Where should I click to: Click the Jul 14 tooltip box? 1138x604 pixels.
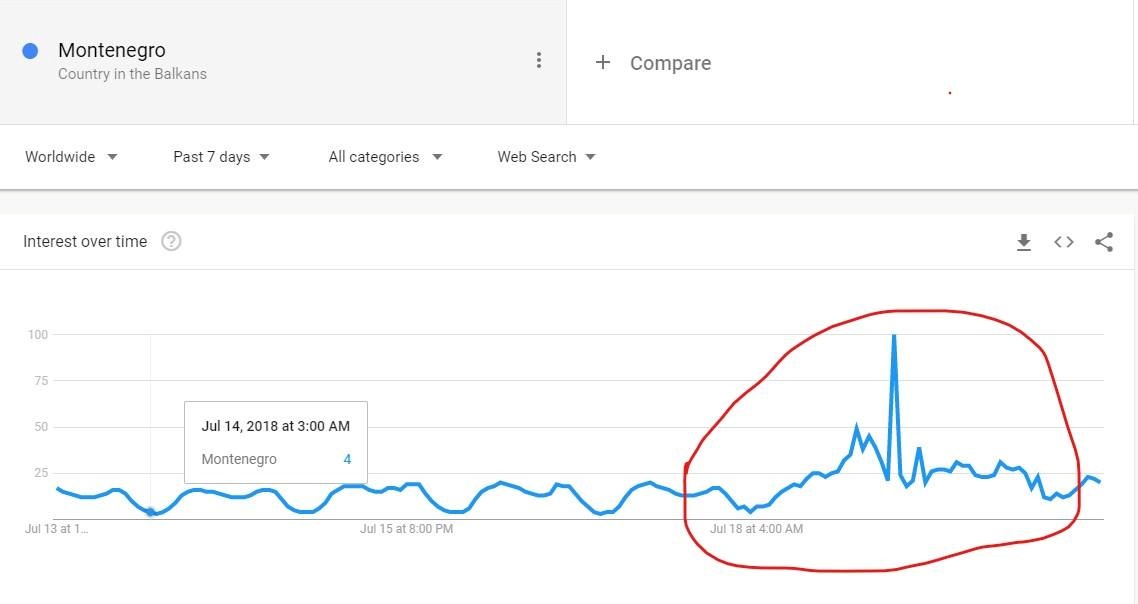pyautogui.click(x=276, y=442)
